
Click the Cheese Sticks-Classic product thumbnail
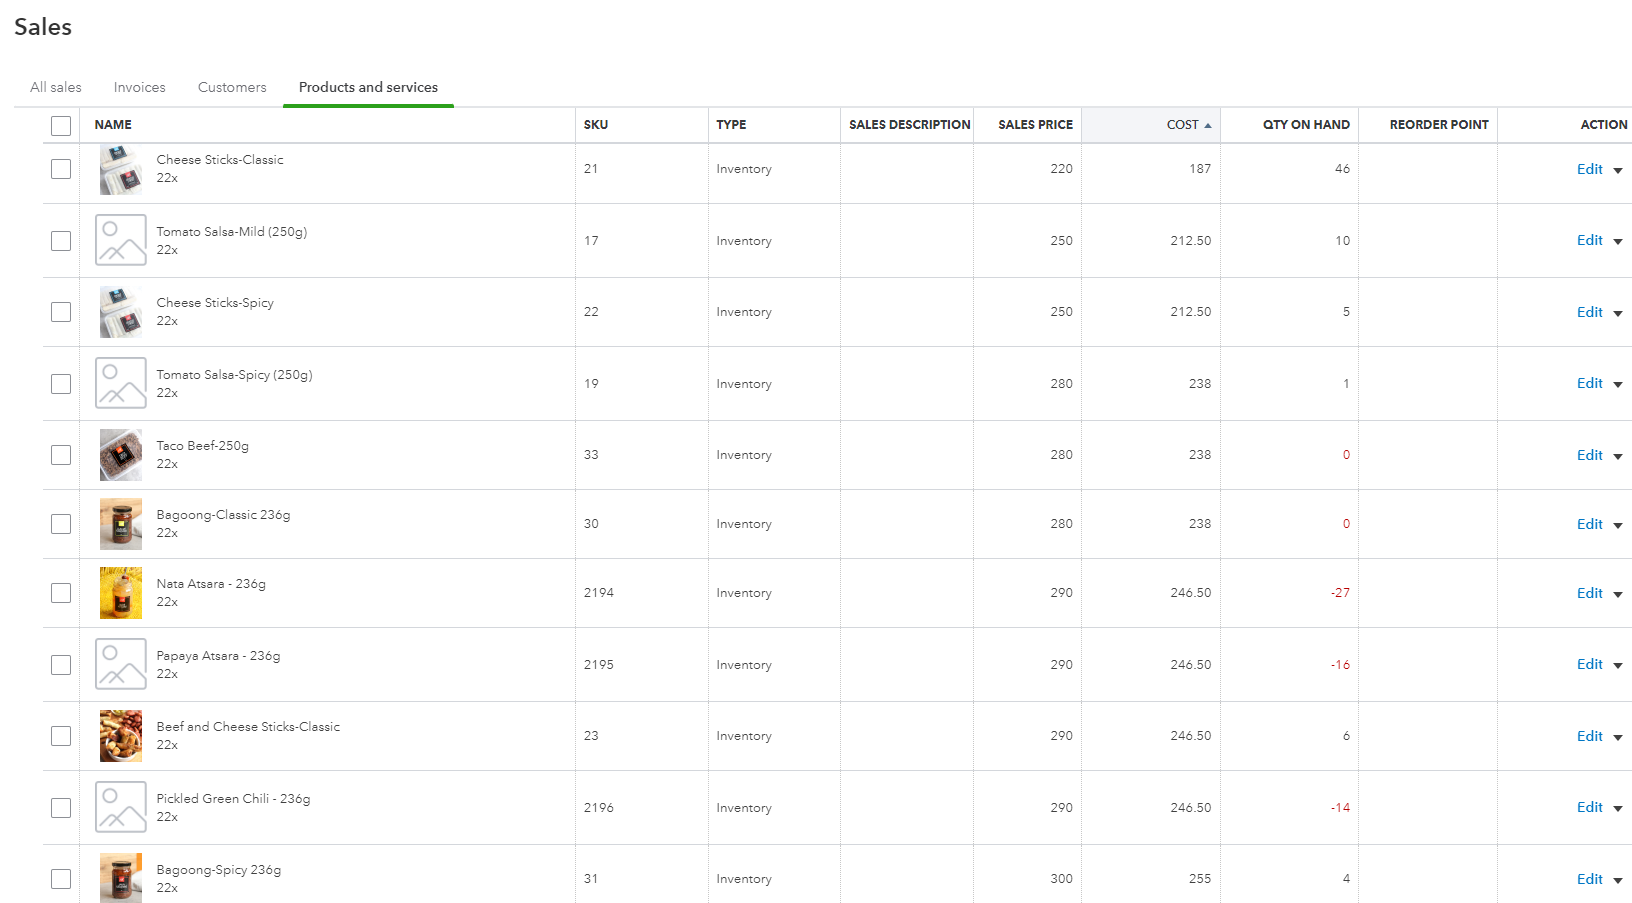point(120,169)
